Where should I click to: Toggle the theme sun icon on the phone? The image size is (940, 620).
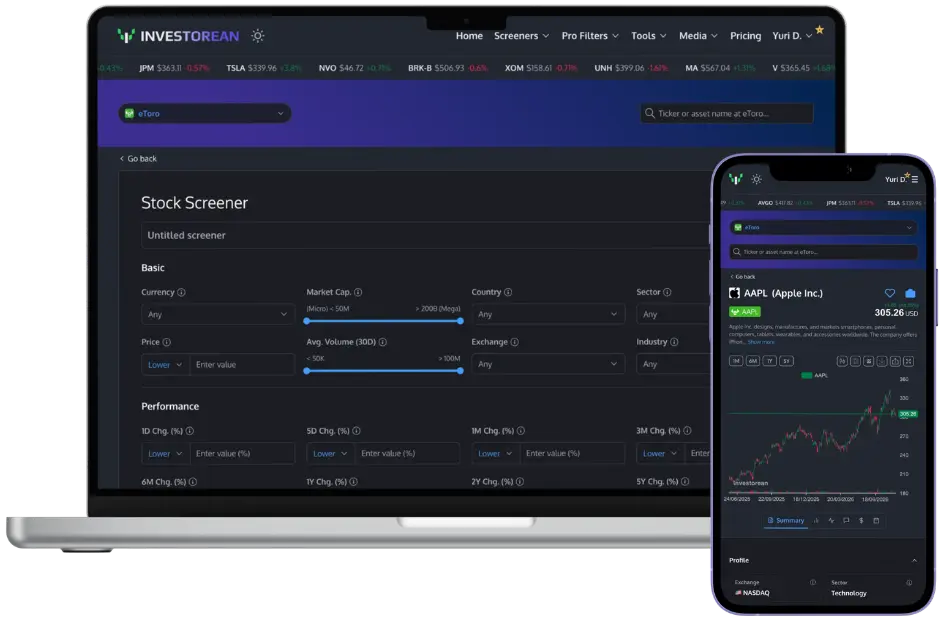[x=757, y=179]
